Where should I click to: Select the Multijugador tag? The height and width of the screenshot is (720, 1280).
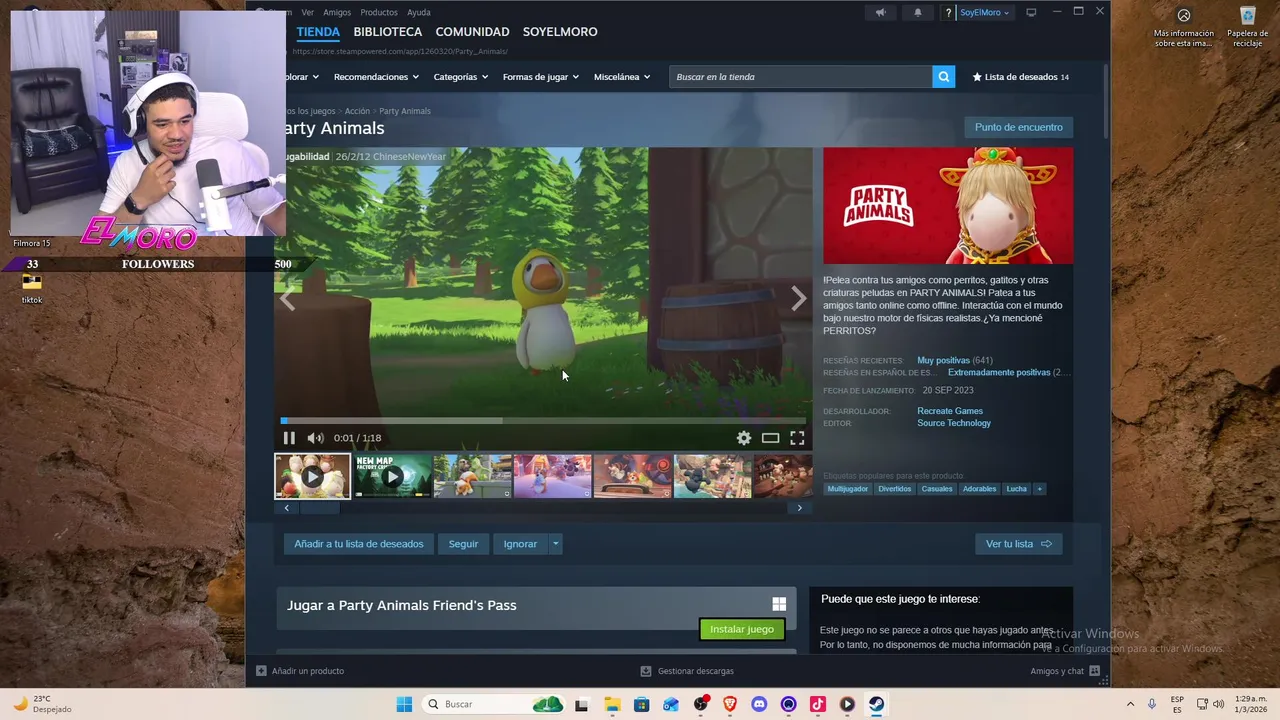[848, 489]
